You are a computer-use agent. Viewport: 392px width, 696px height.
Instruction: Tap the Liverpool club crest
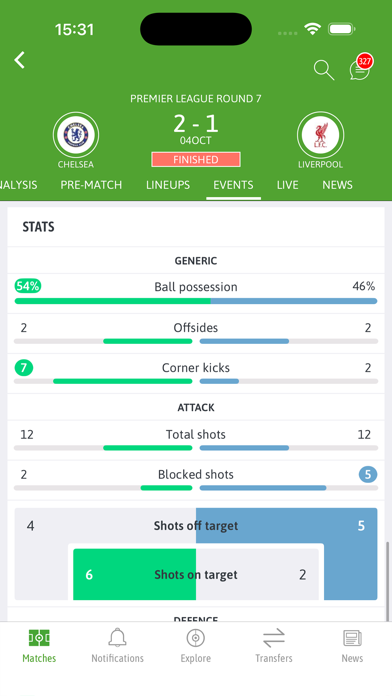click(320, 135)
